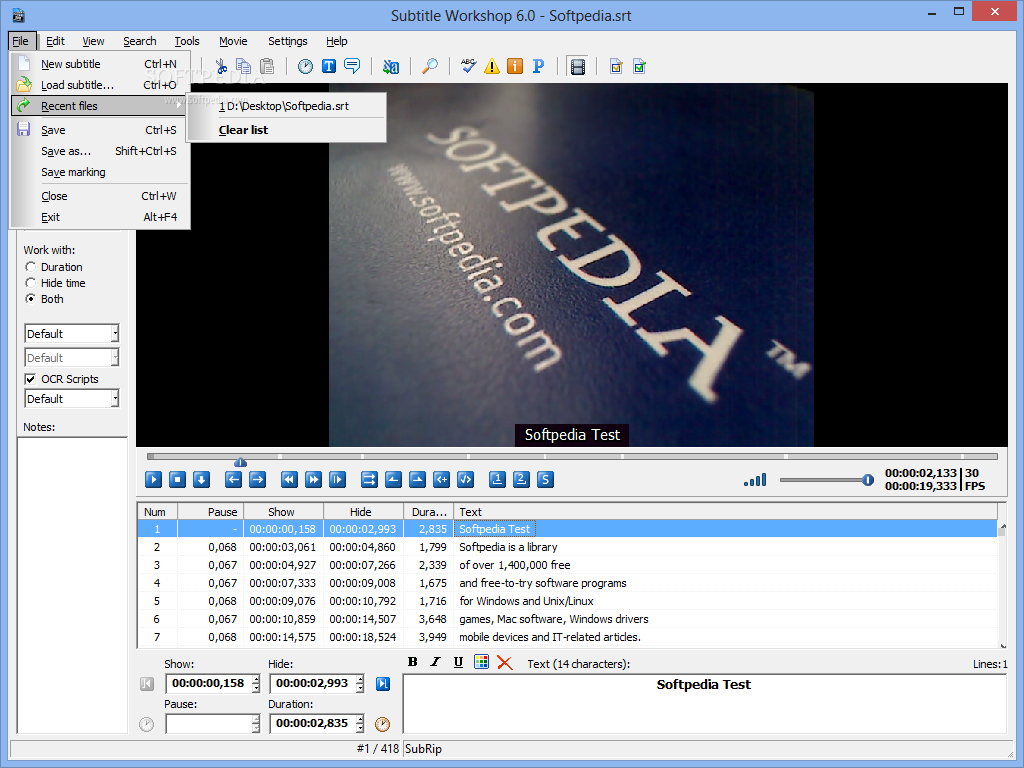1024x768 pixels.
Task: Open the Search menu
Action: point(140,41)
